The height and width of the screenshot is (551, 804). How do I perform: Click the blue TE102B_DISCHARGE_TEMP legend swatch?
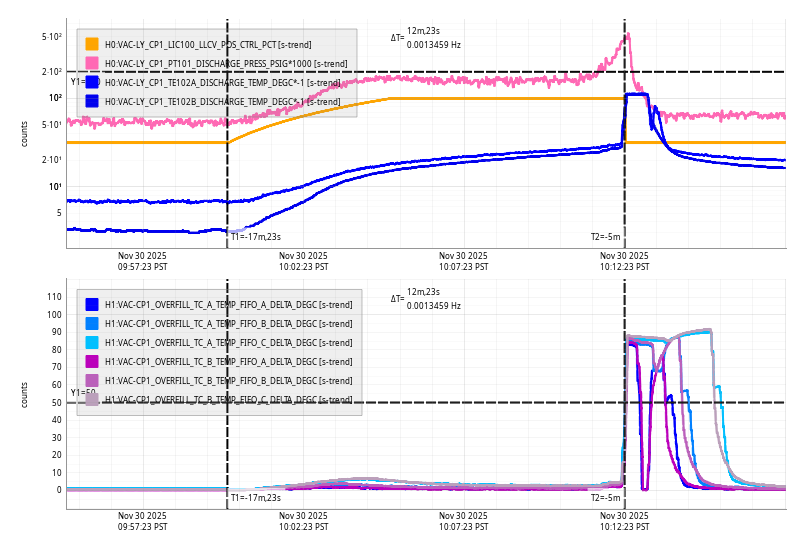click(x=92, y=101)
